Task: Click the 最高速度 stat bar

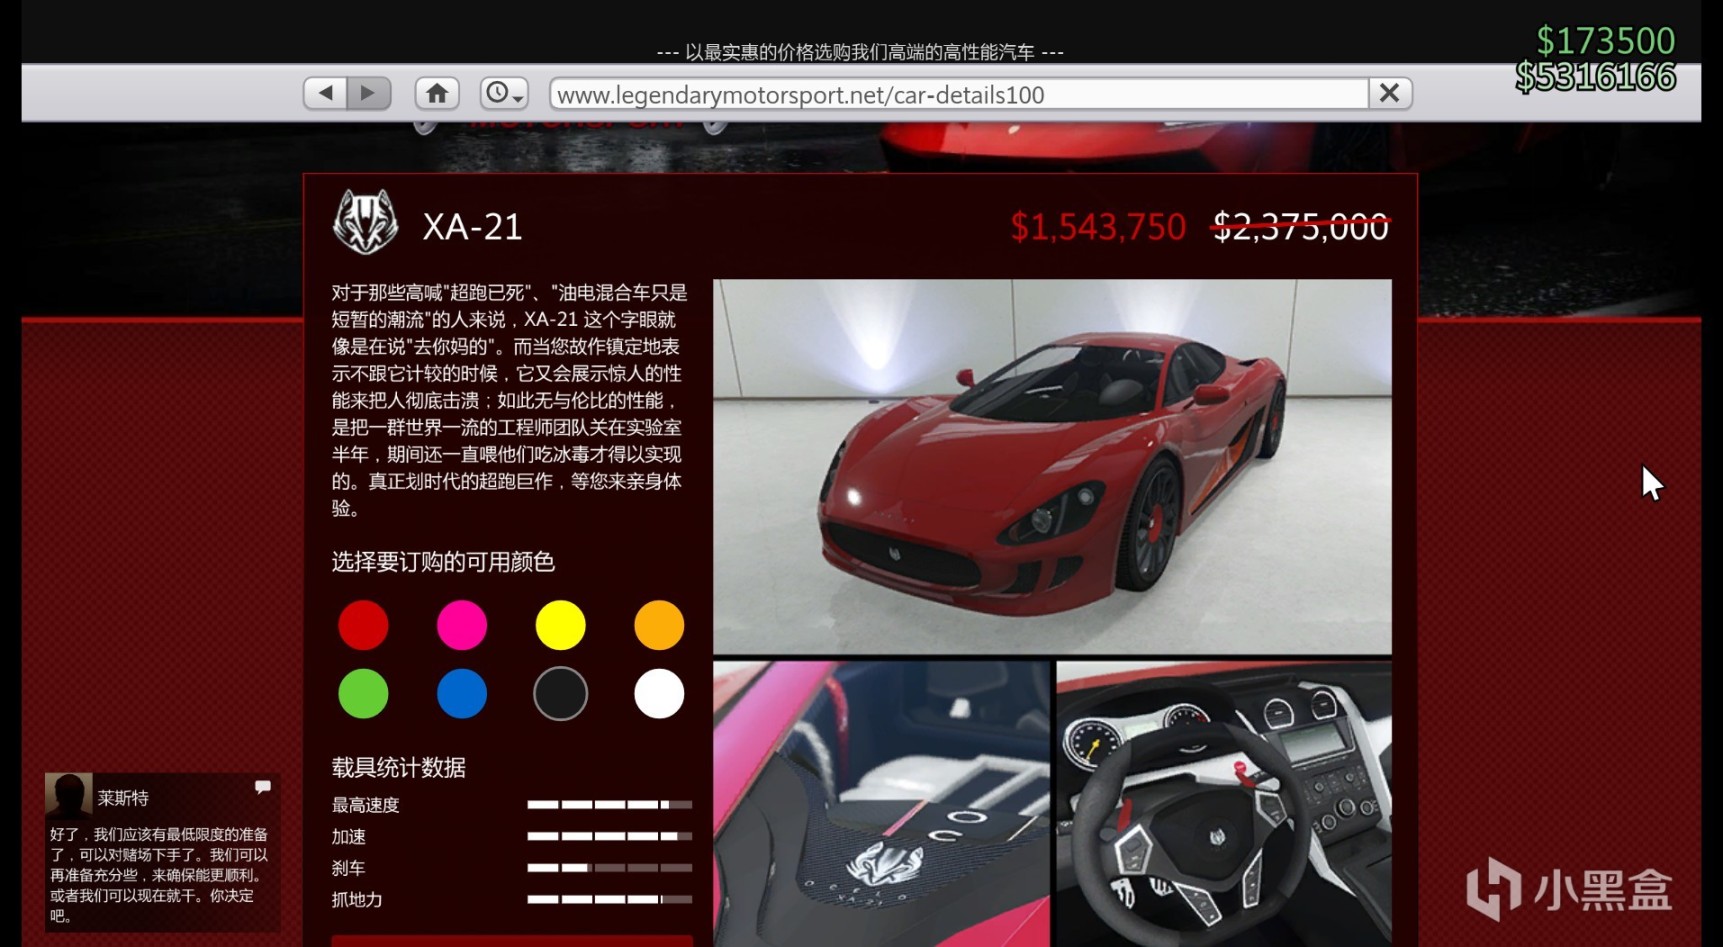Action: click(x=610, y=805)
